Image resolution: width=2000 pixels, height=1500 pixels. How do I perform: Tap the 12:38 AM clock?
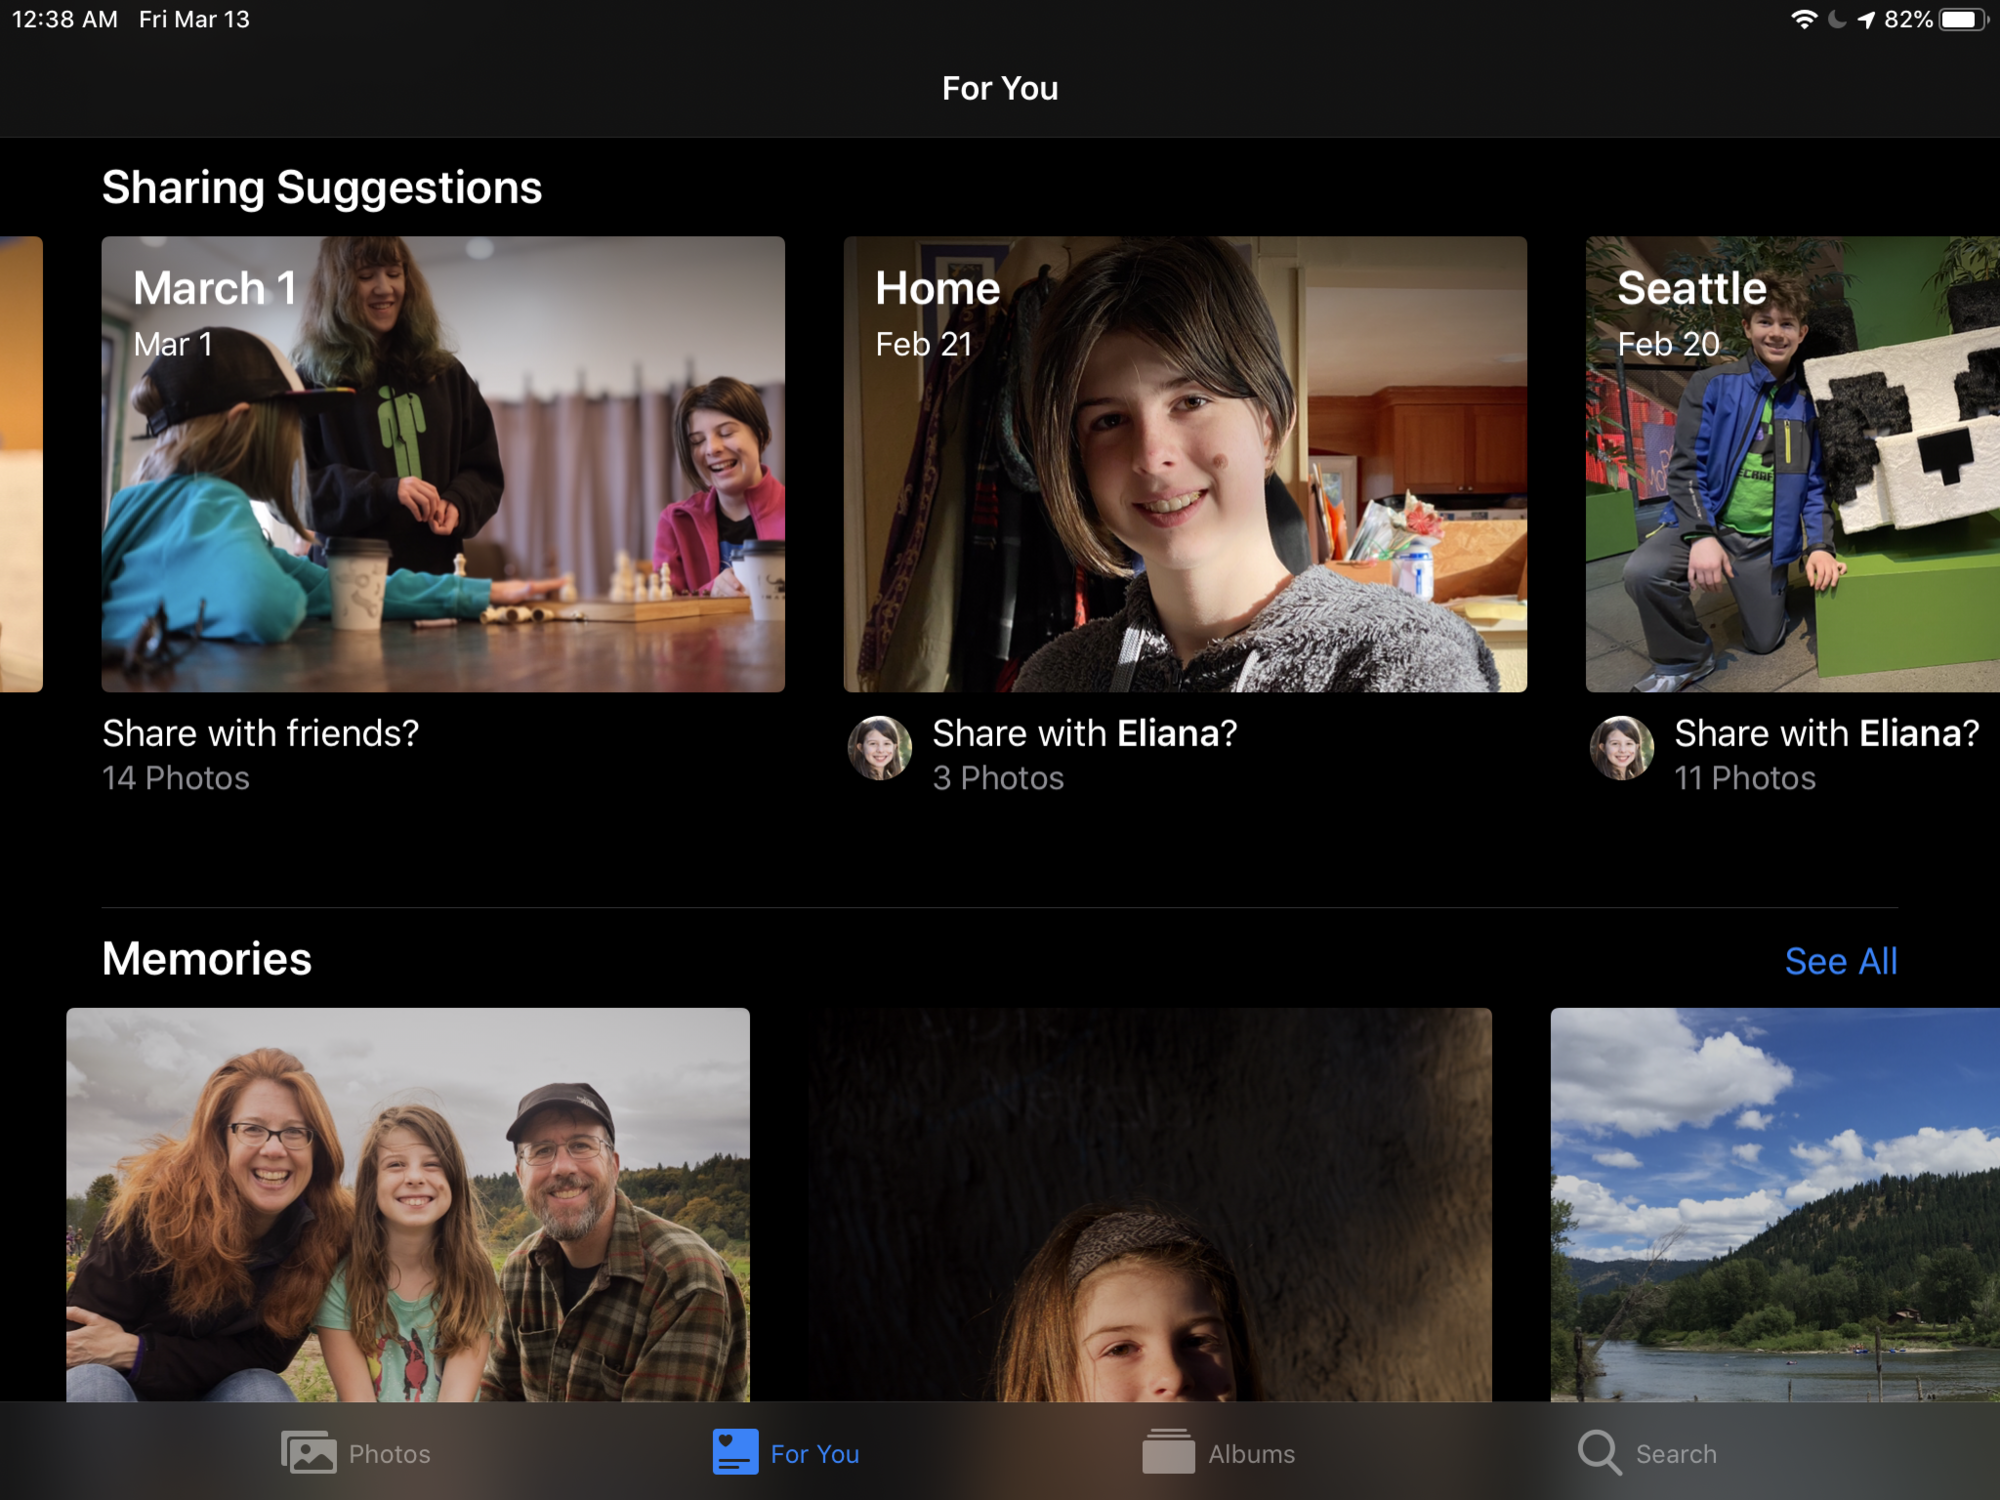[65, 20]
